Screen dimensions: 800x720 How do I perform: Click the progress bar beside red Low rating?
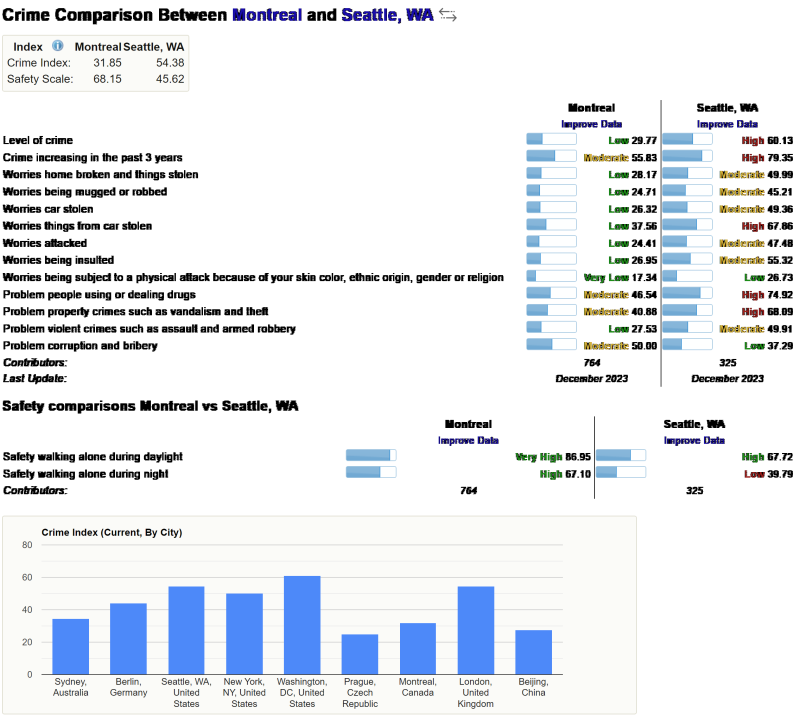[620, 473]
